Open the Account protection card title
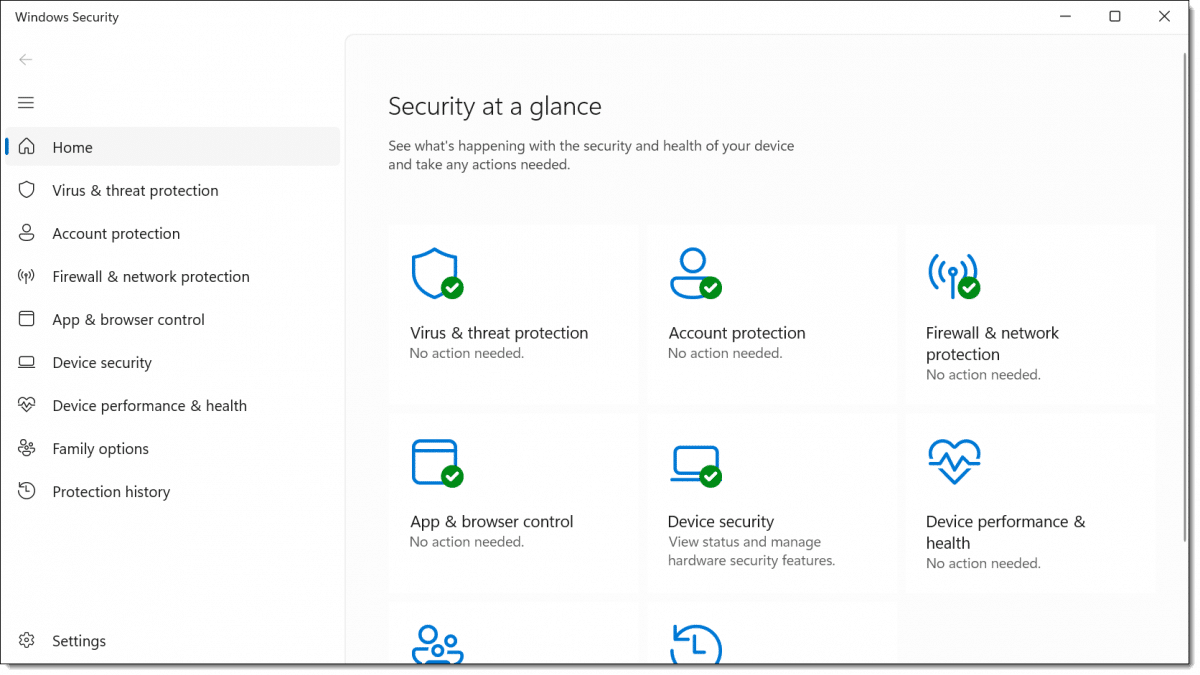 point(737,333)
